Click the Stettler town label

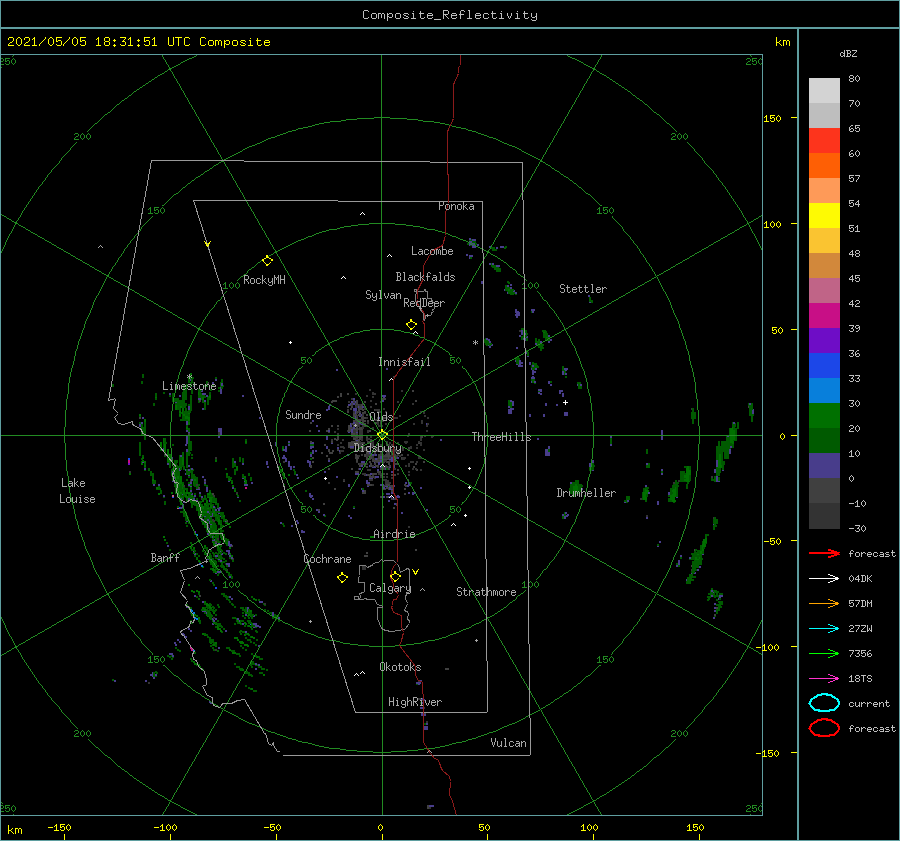coord(583,289)
